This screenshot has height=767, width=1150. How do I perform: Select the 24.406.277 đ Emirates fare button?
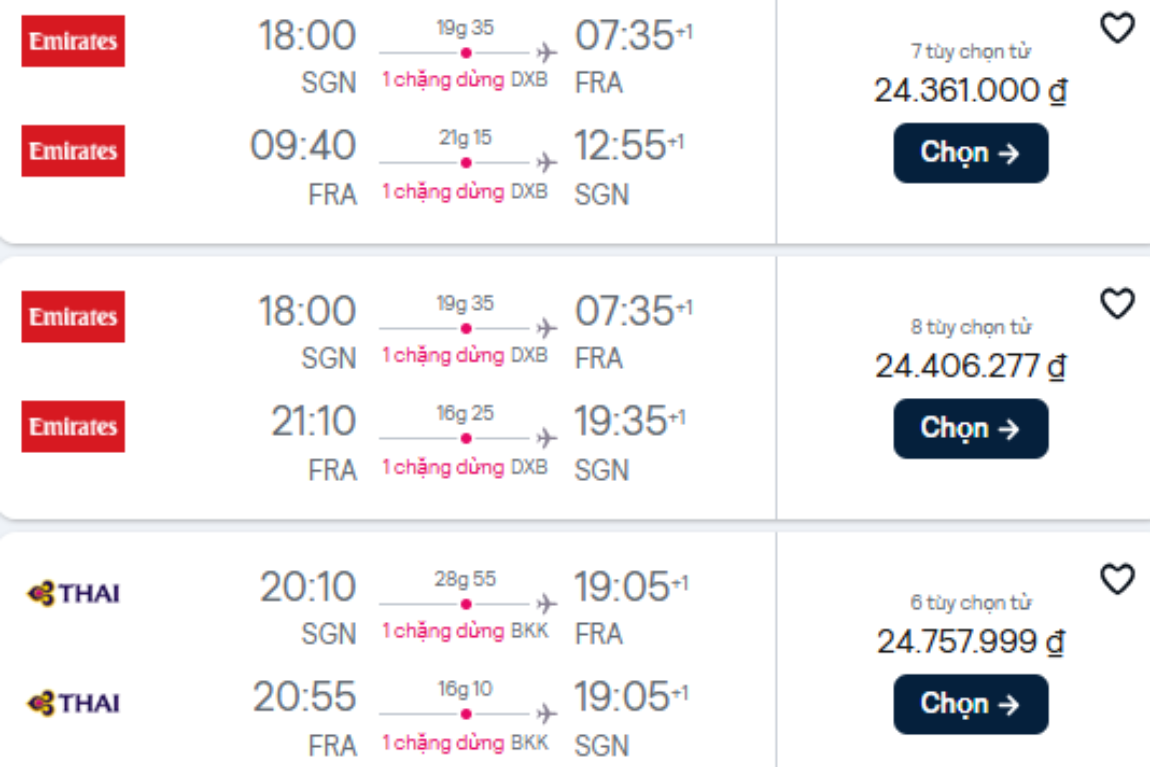pos(970,428)
